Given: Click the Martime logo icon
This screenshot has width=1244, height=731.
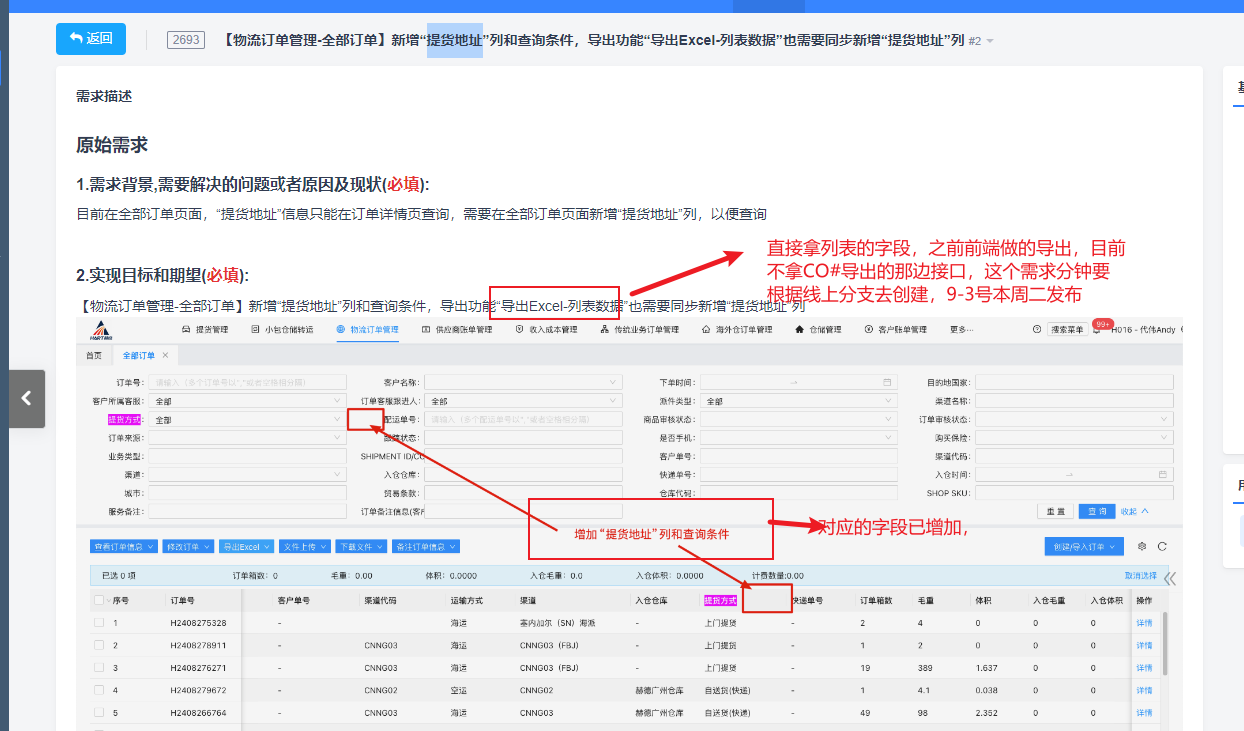Looking at the screenshot, I should coord(101,330).
